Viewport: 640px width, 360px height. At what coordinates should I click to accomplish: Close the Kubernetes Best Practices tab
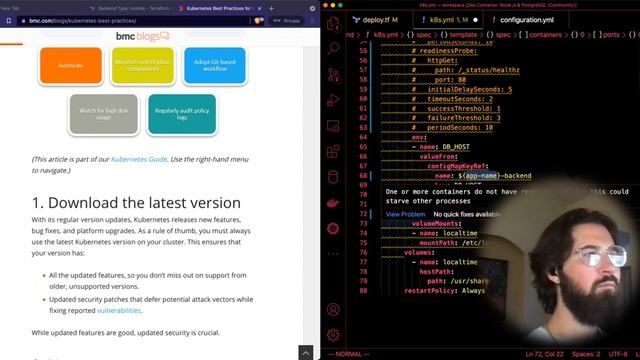tap(259, 8)
